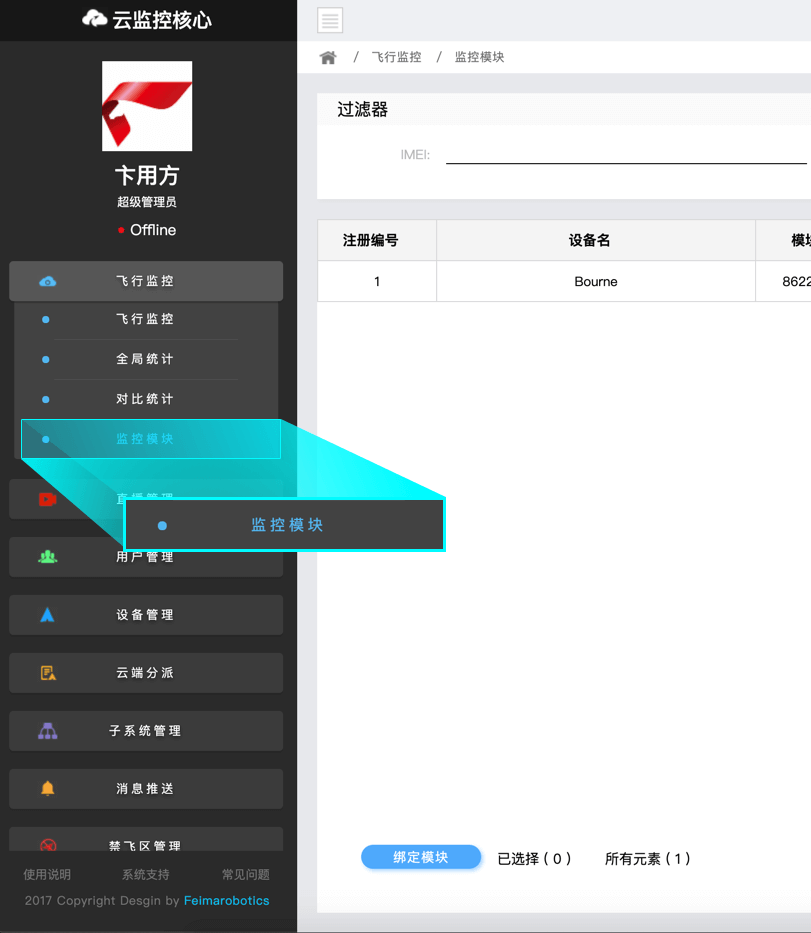Viewport: 811px width, 933px height.
Task: Click the 过滤器 panel heading
Action: (x=362, y=109)
